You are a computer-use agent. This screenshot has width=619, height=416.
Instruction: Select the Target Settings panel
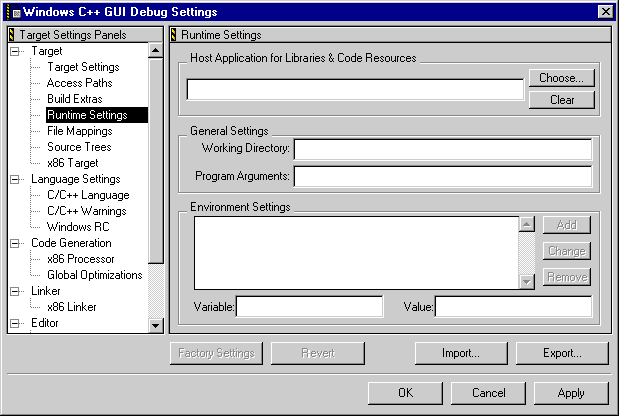tap(83, 67)
